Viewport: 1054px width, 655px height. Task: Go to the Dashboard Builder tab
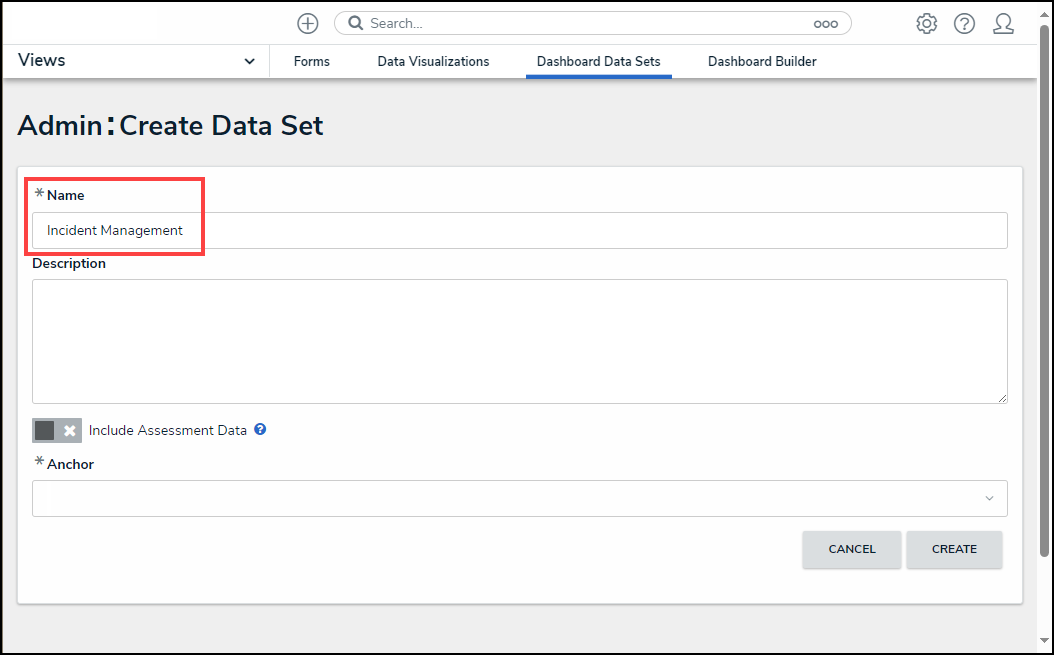click(762, 62)
